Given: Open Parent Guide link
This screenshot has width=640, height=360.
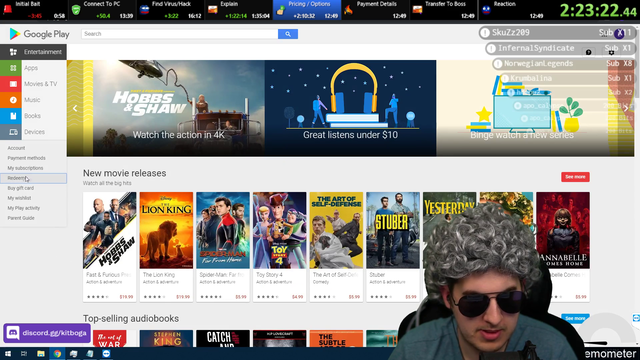Looking at the screenshot, I should (21, 218).
